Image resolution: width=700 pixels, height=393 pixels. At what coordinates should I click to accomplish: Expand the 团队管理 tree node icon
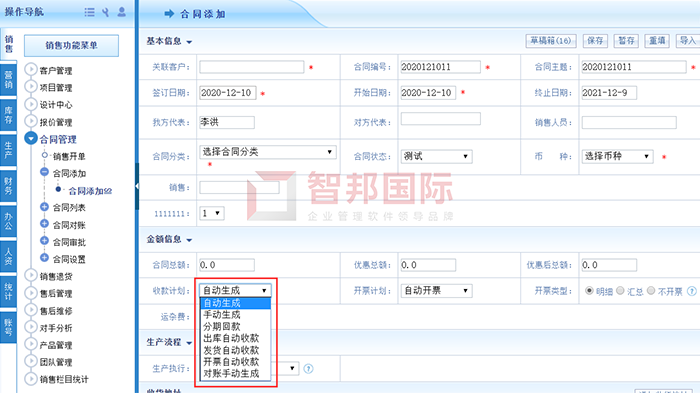point(31,361)
